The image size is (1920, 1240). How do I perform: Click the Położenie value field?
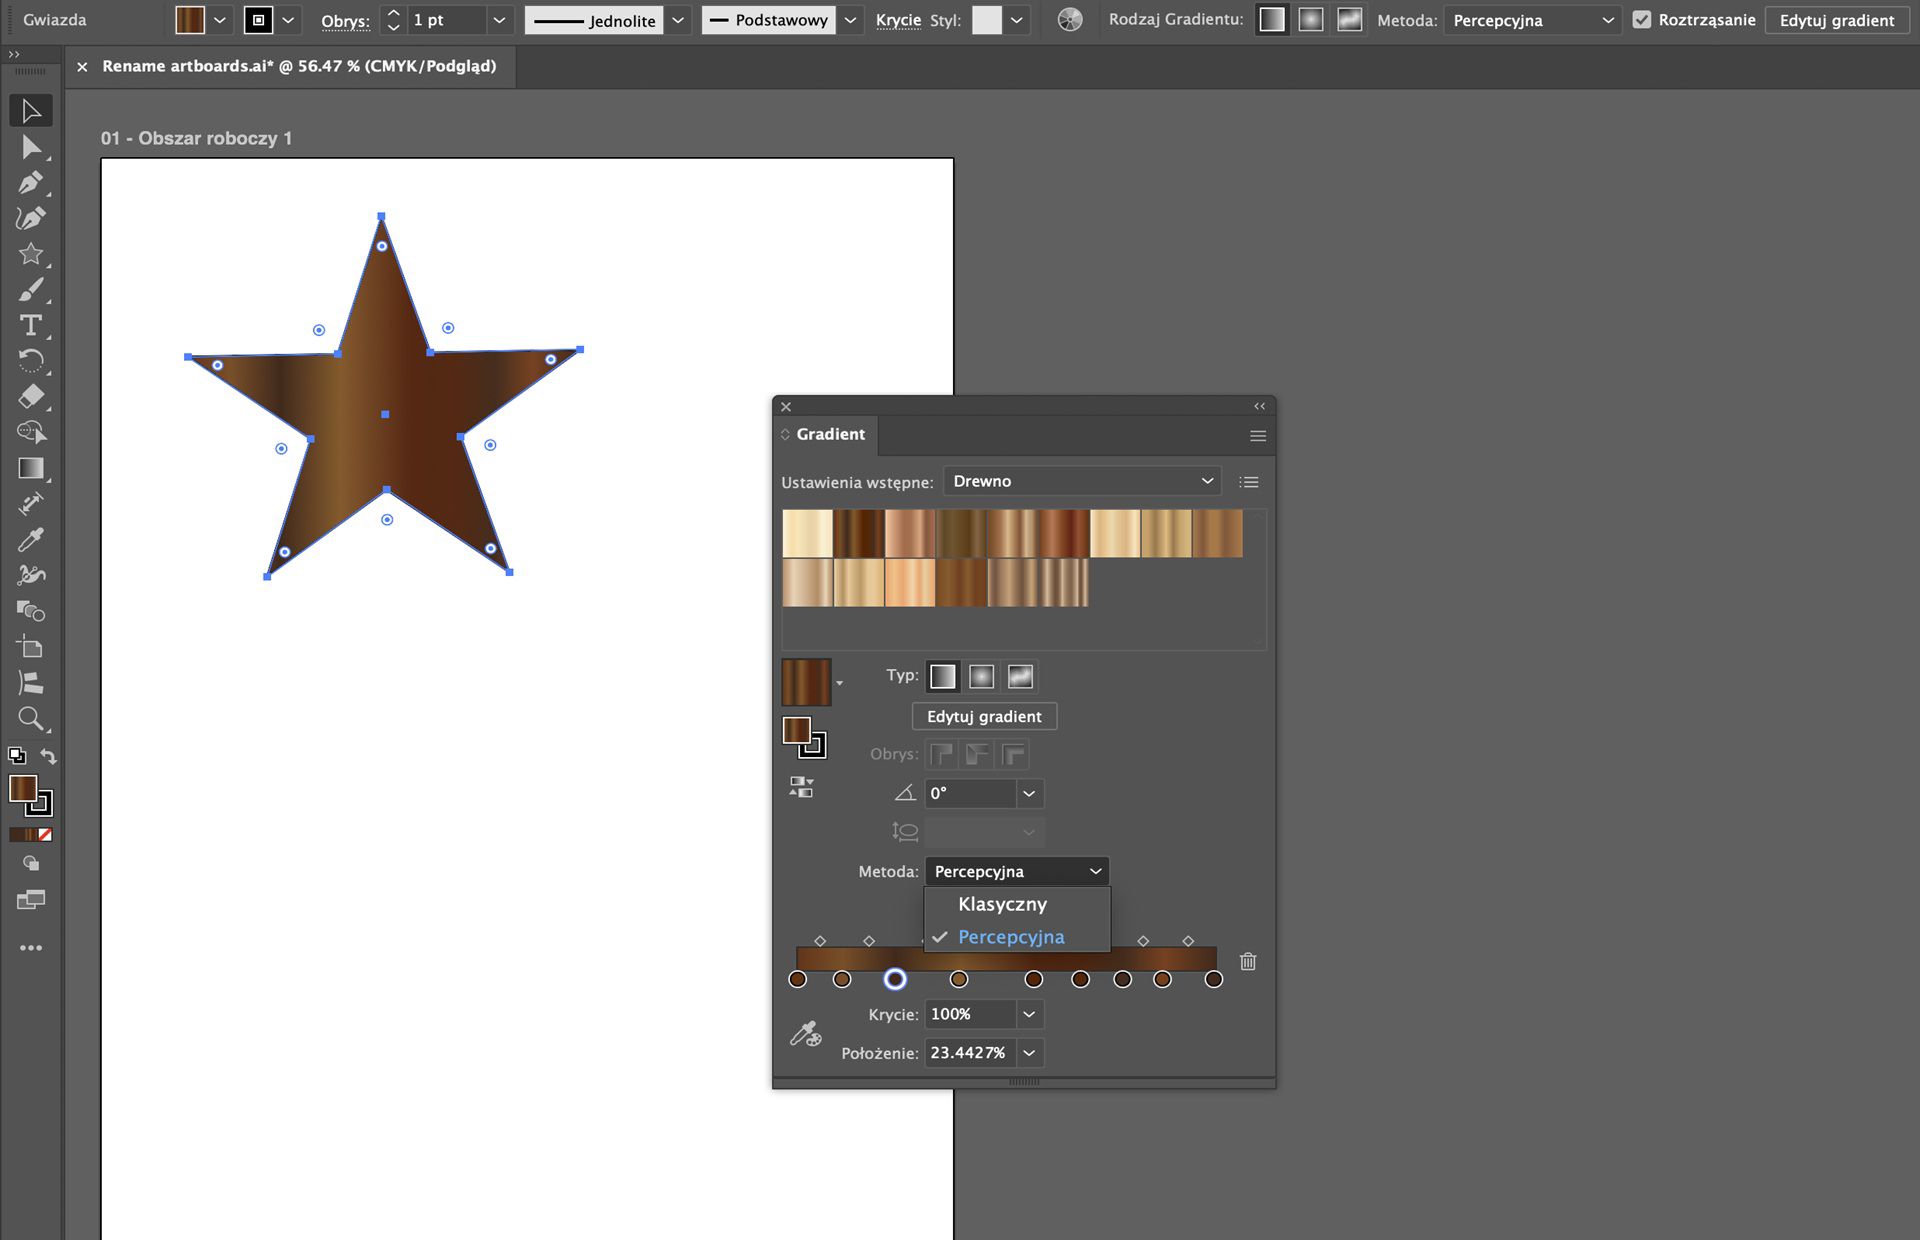coord(969,1052)
